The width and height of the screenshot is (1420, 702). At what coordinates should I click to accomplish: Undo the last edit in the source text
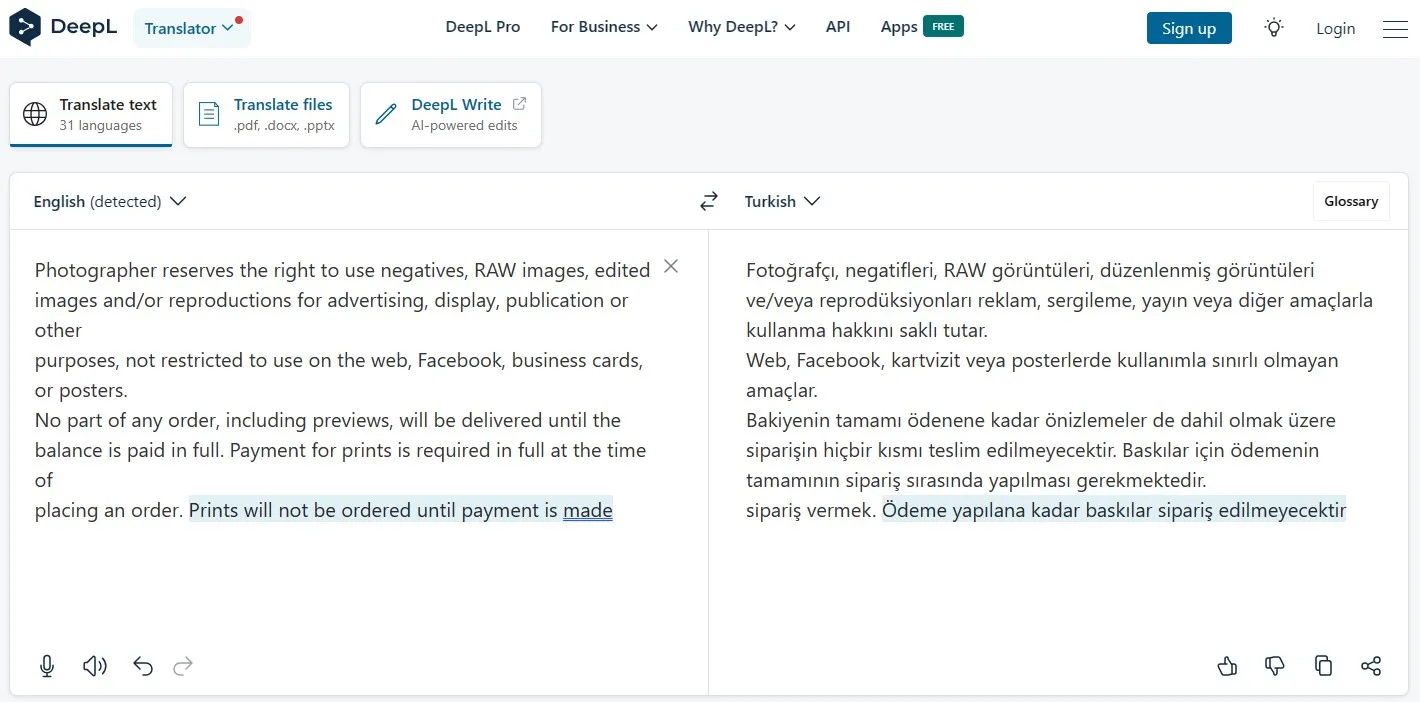143,665
